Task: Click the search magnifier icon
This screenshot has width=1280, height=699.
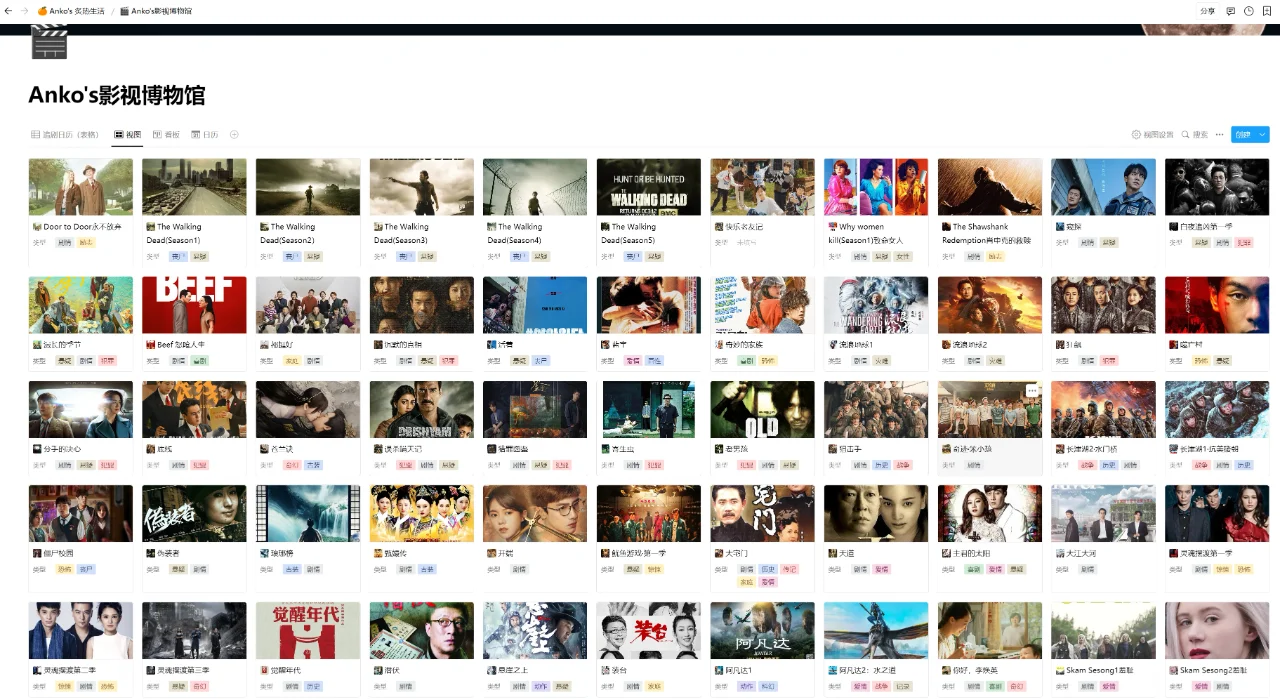Action: pyautogui.click(x=1185, y=134)
